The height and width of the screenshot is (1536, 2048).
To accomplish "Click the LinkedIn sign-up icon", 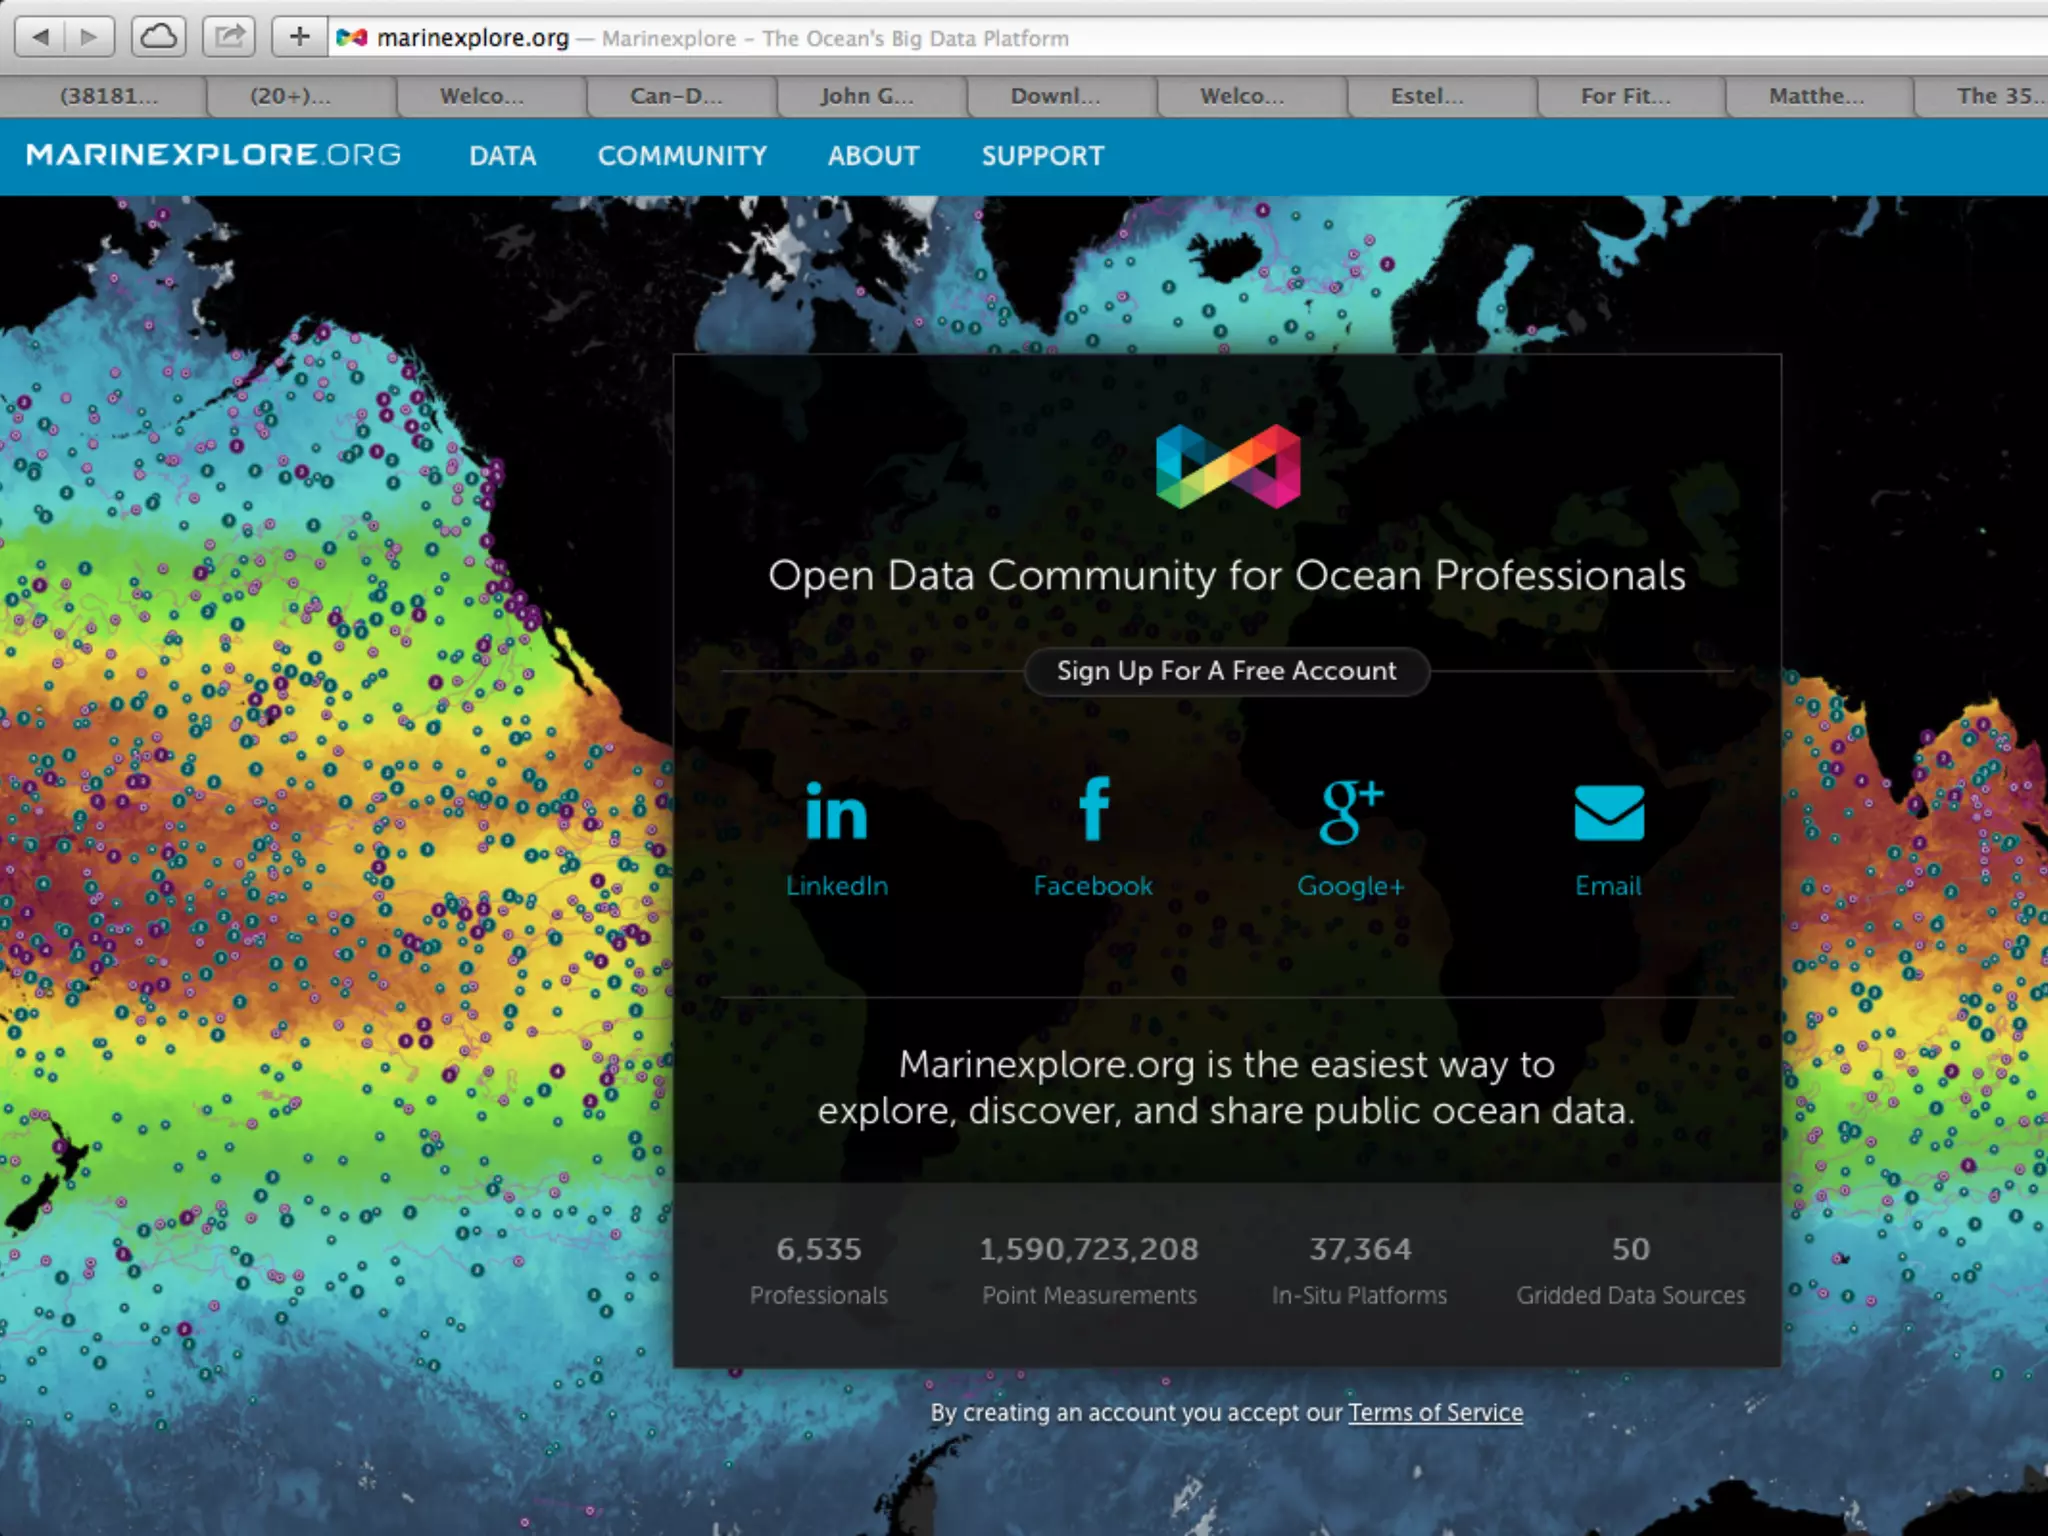I will (836, 813).
